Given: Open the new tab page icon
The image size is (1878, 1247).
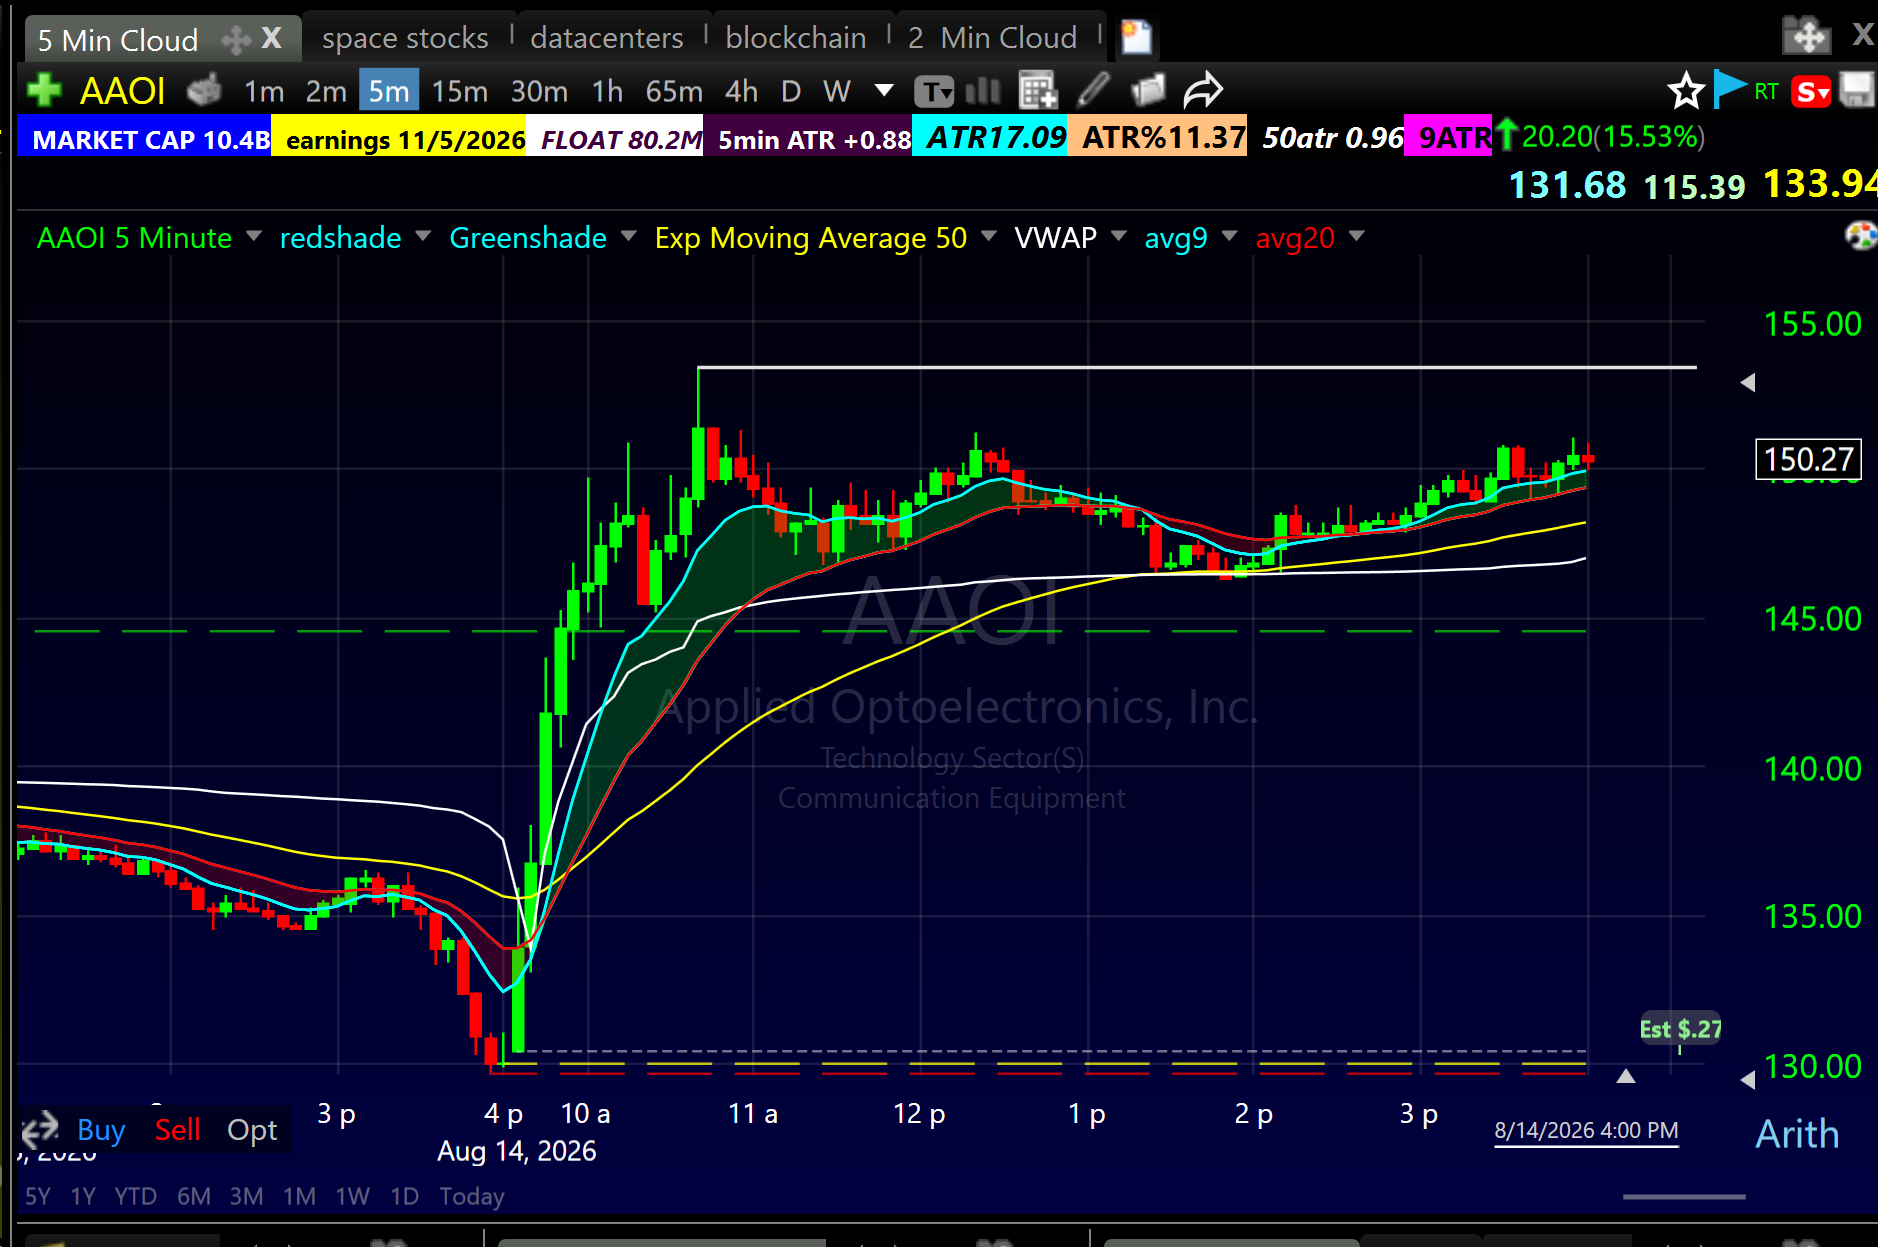Looking at the screenshot, I should tap(1136, 37).
